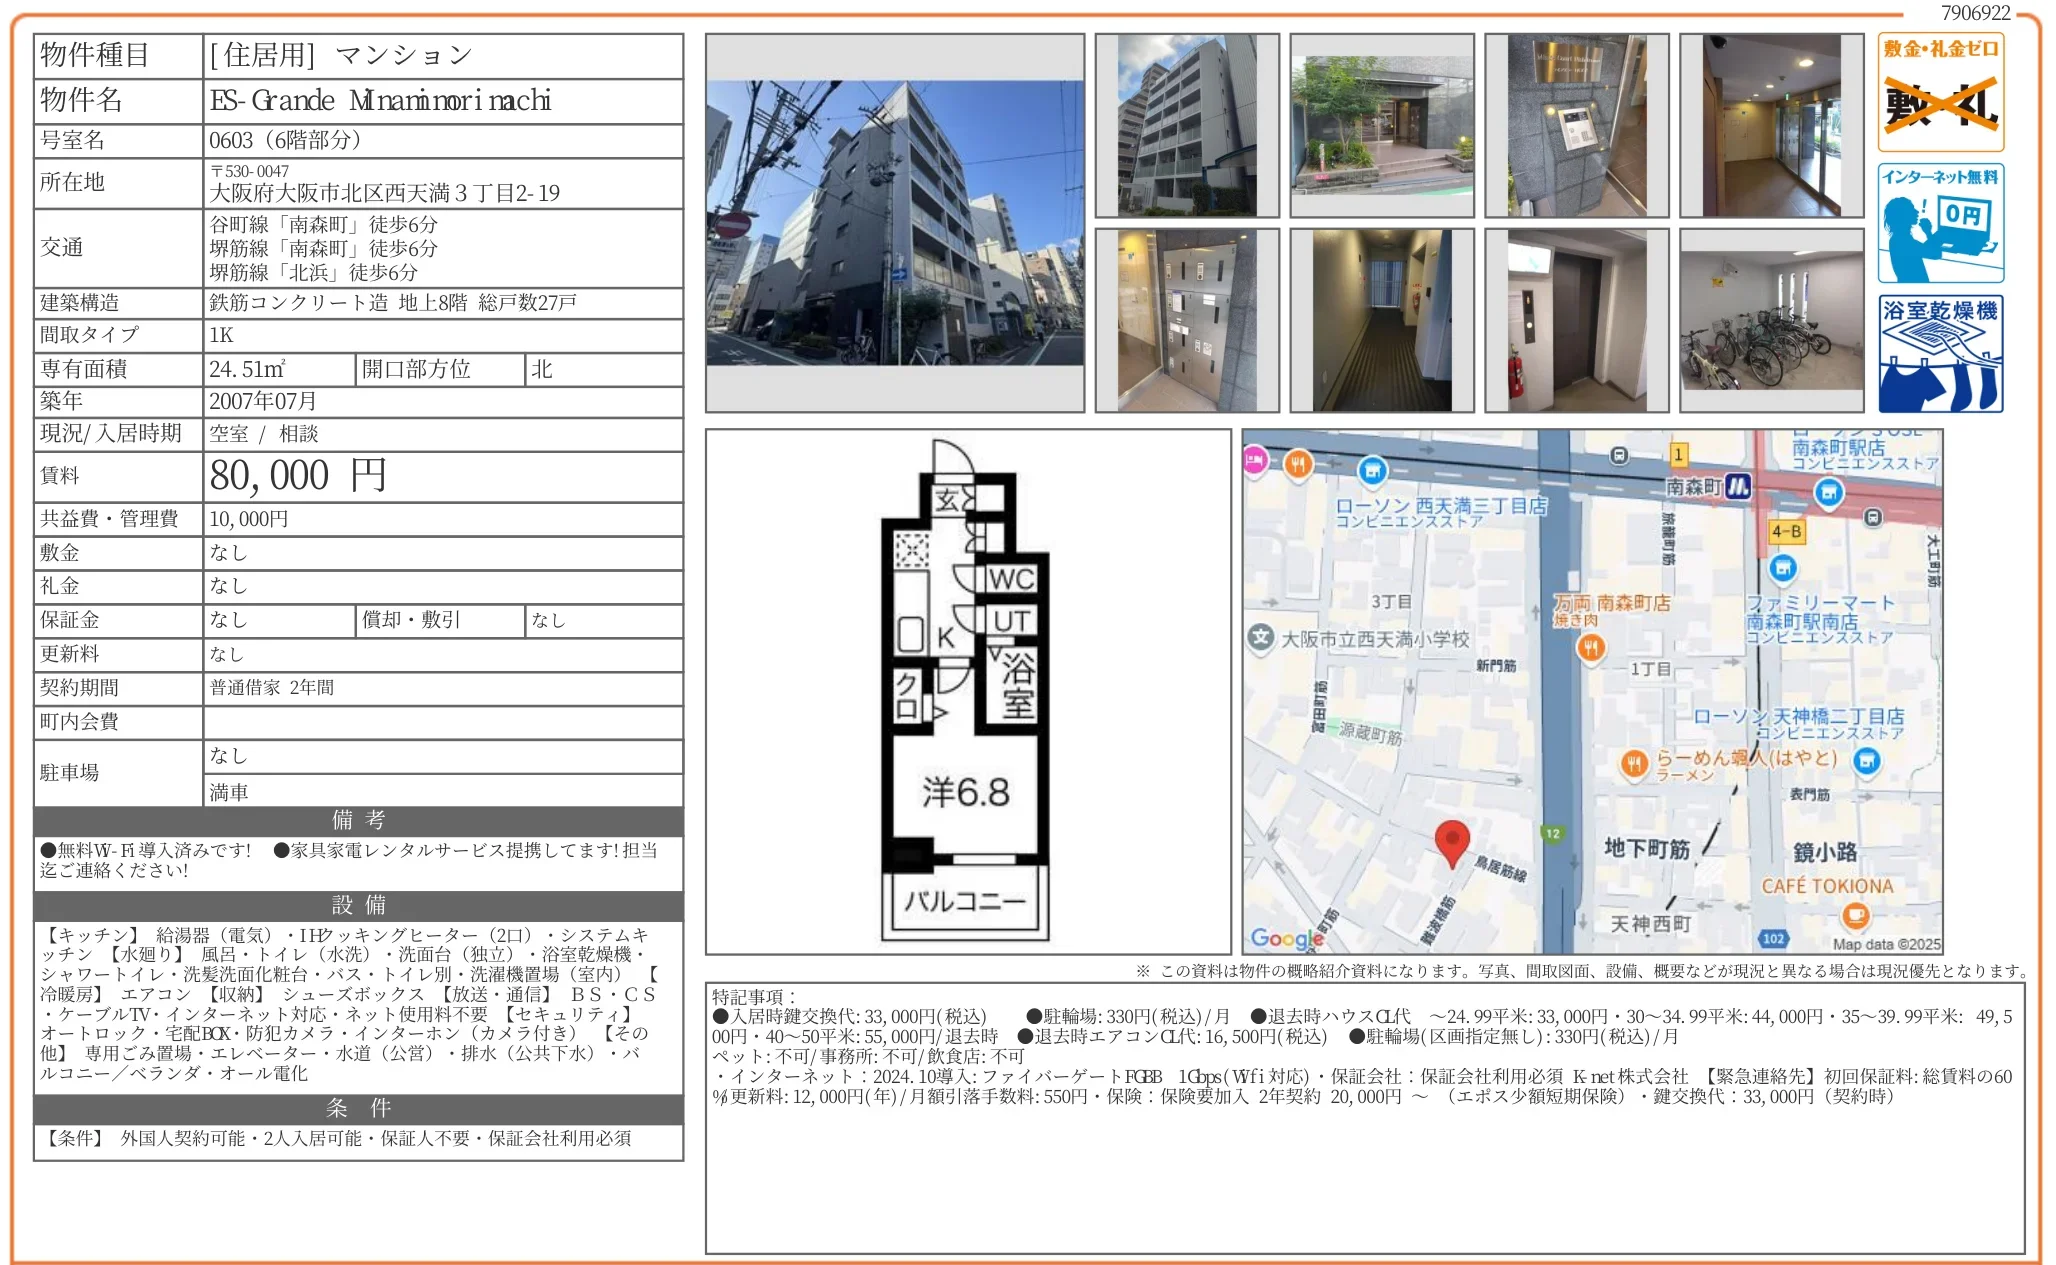Click the CAFE TOKIONA map marker
This screenshot has height=1265, width=2056.
point(1855,914)
